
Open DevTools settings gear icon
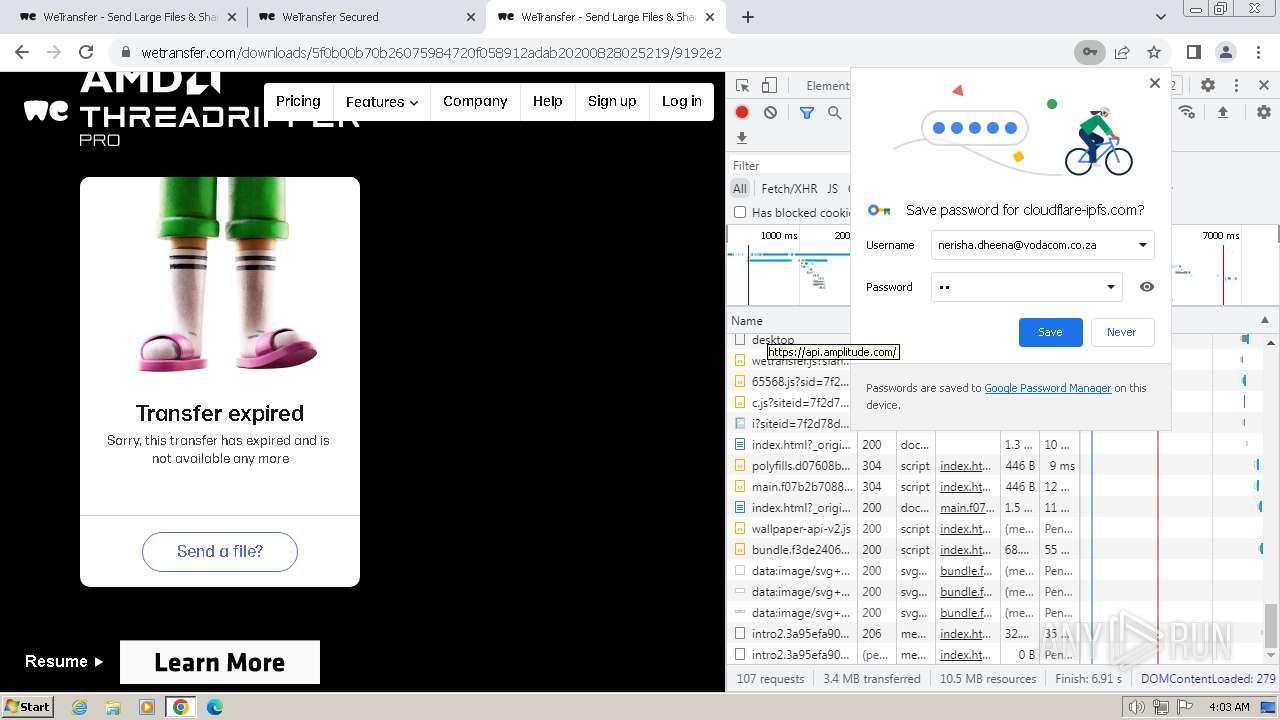(1208, 86)
